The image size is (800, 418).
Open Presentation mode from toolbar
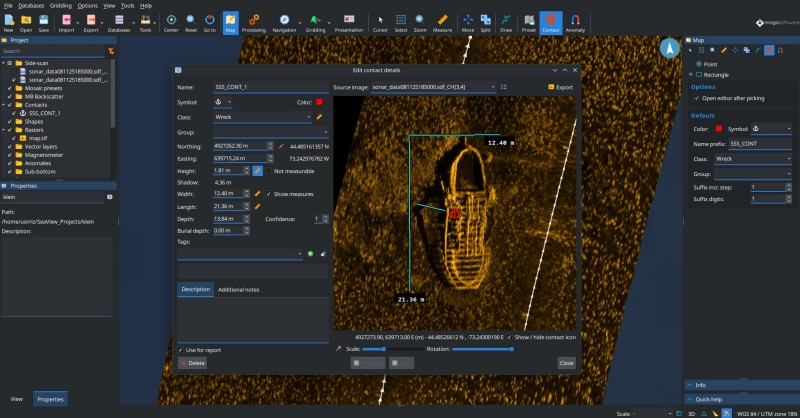tap(349, 23)
